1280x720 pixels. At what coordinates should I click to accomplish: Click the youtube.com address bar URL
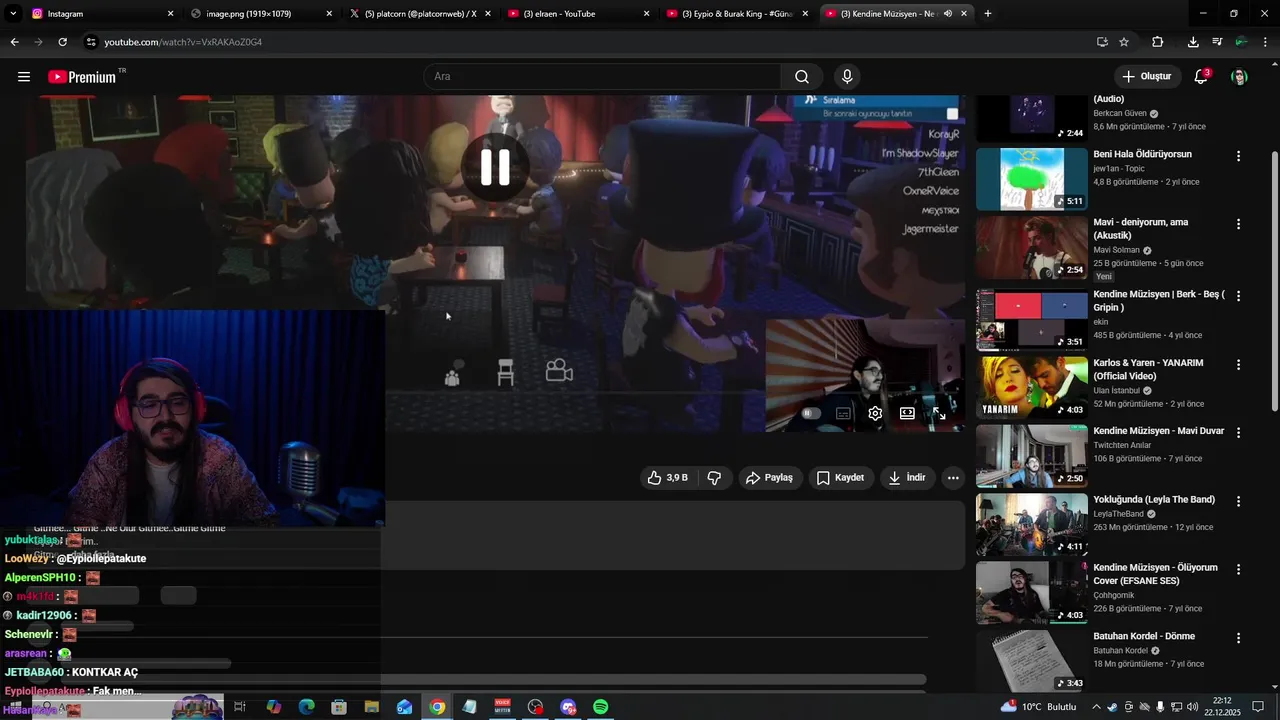[183, 42]
